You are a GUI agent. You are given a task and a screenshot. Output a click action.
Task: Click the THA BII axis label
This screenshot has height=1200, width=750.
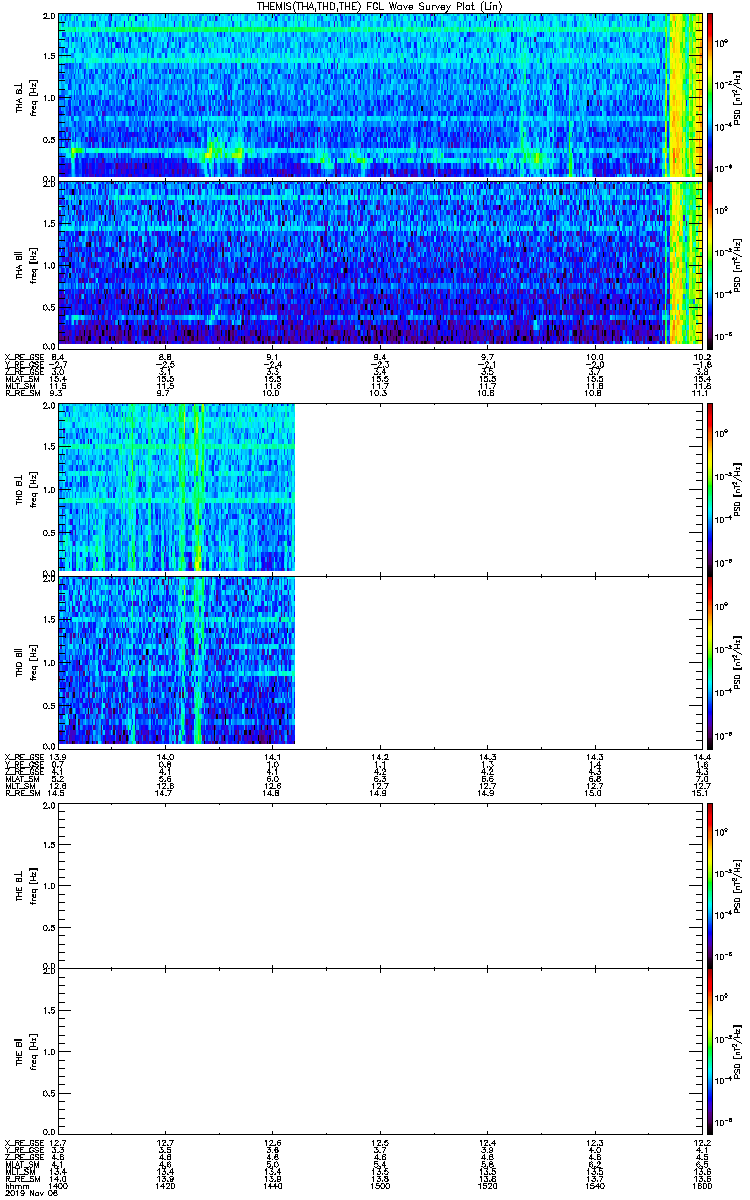click(x=20, y=265)
